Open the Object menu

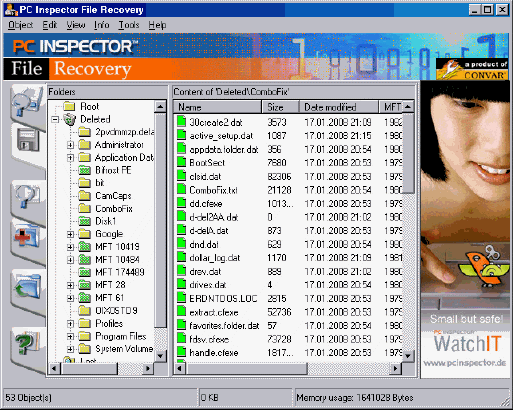20,25
